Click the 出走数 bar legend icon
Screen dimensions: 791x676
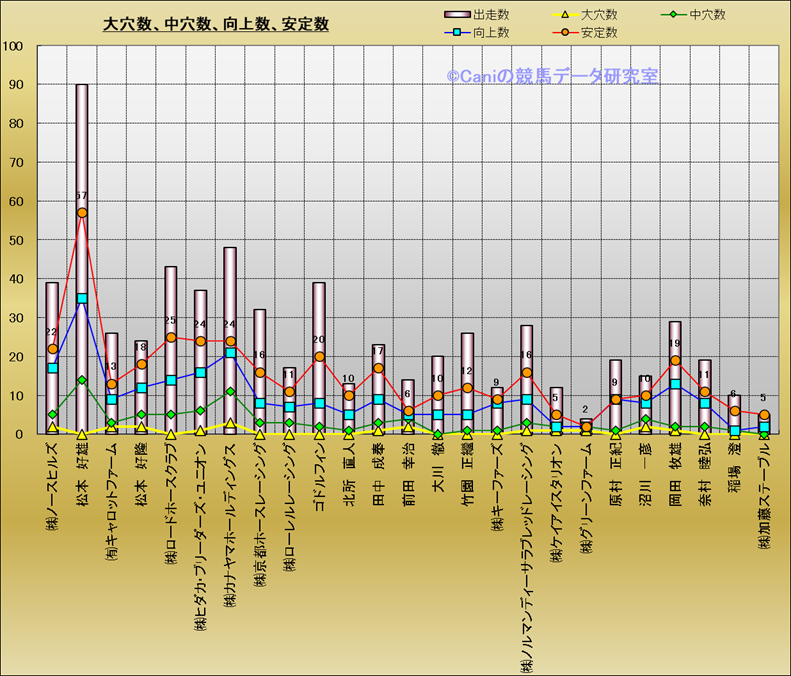(456, 15)
